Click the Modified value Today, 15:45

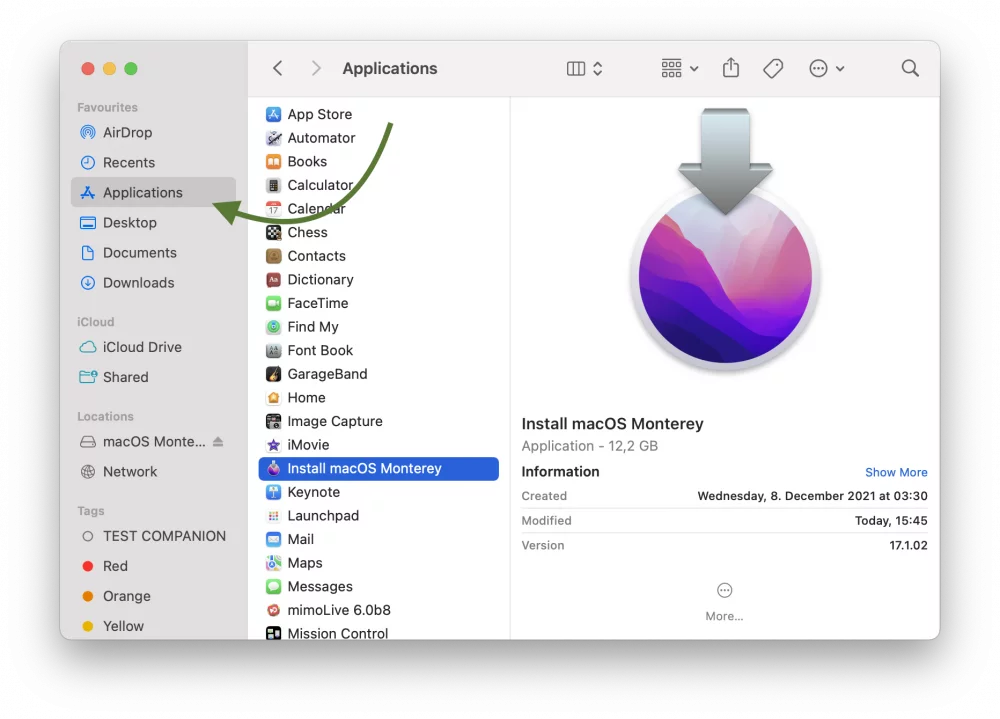891,521
